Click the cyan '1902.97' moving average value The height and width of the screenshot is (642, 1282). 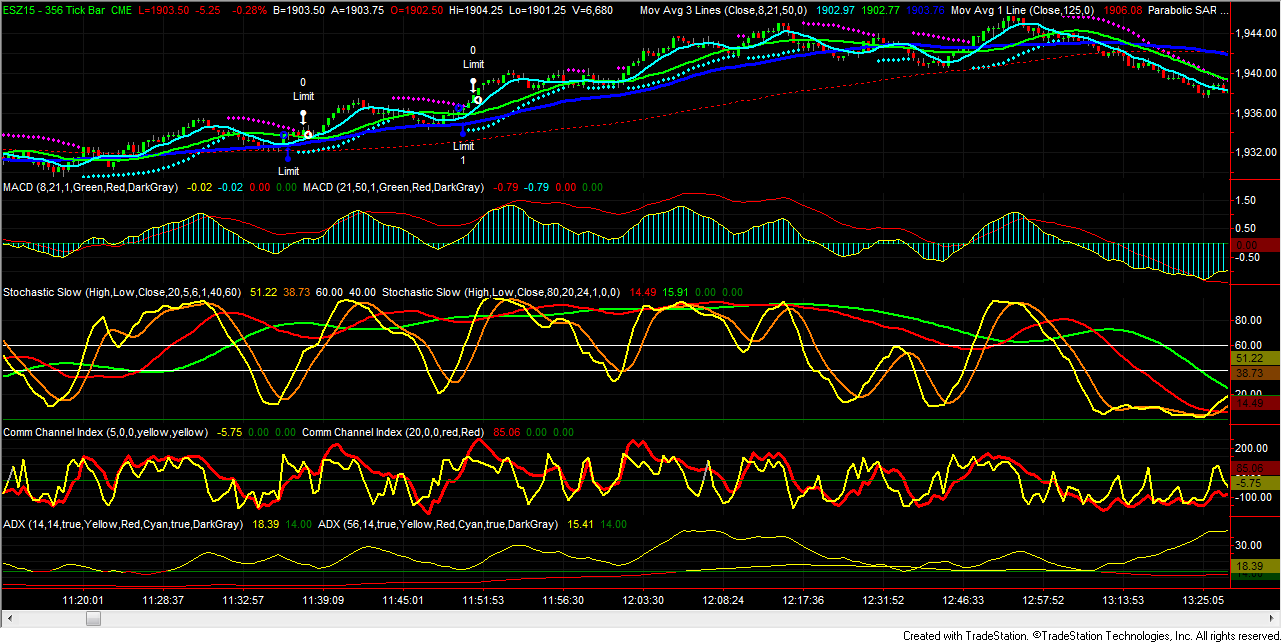[x=837, y=9]
